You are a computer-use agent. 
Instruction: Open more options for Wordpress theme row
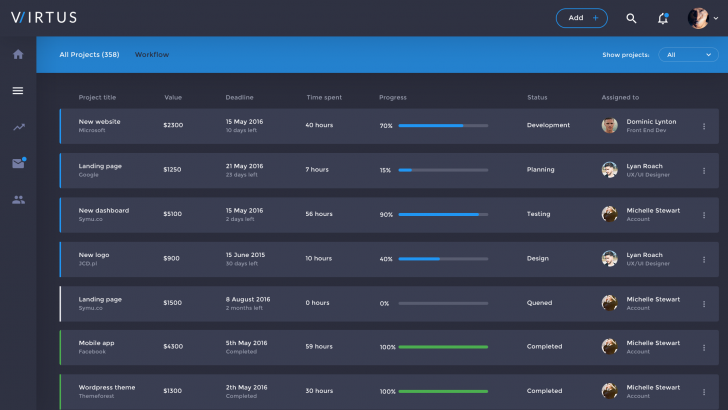[x=704, y=392]
